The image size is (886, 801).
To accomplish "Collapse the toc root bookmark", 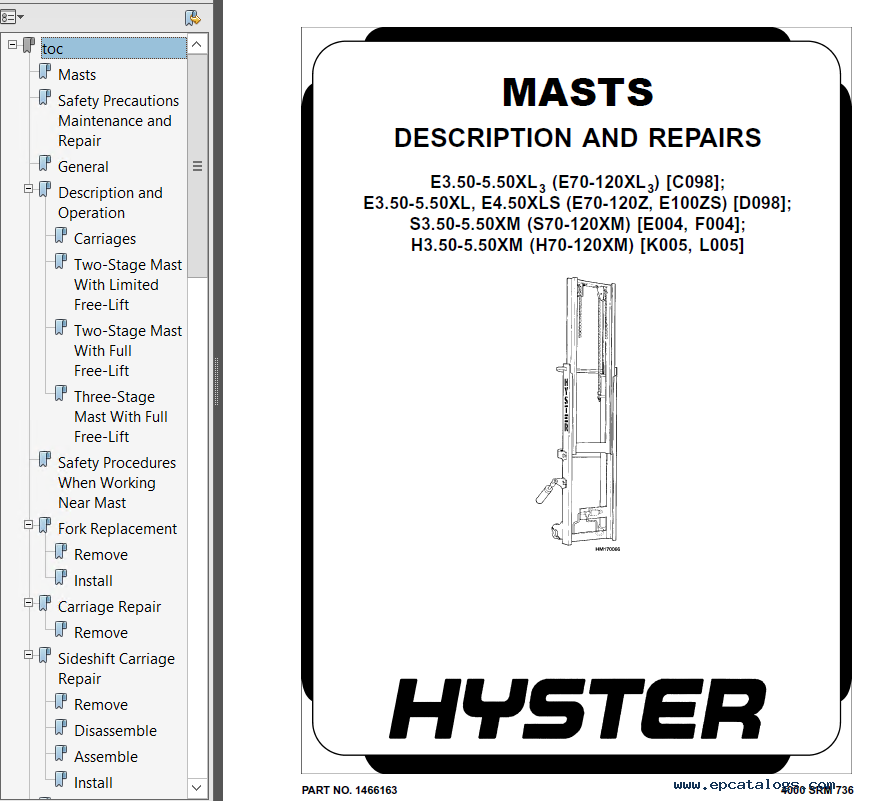I will click(x=12, y=44).
